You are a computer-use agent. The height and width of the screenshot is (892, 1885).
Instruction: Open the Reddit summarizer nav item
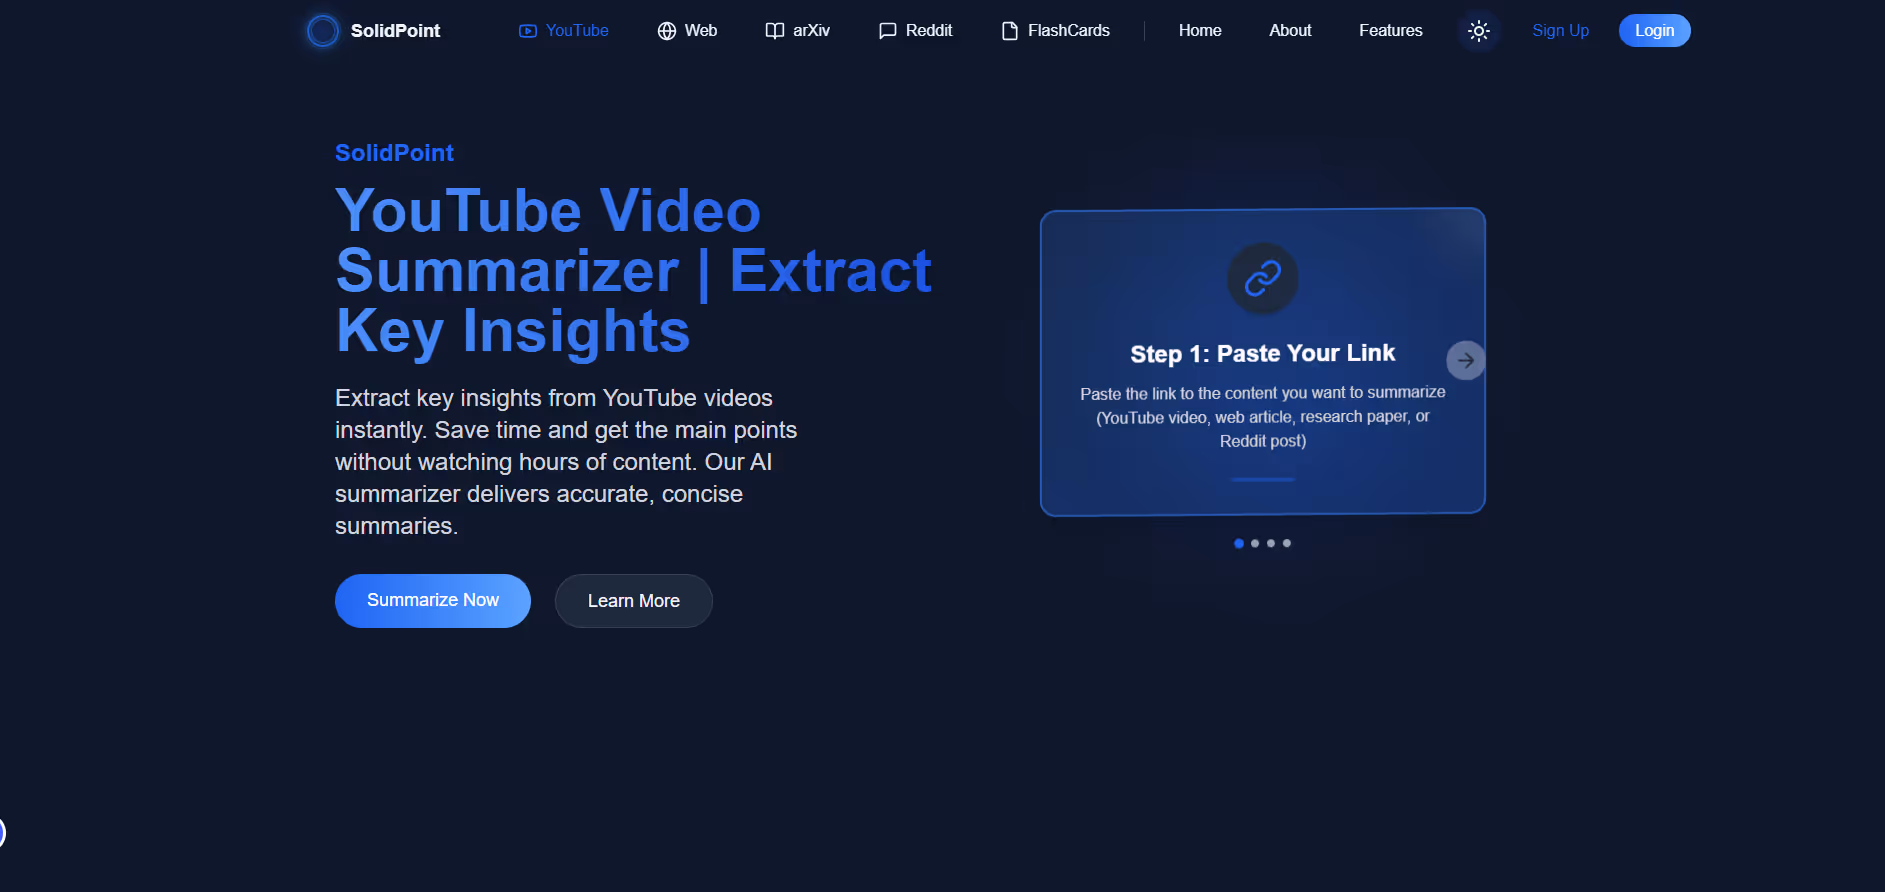pos(915,31)
